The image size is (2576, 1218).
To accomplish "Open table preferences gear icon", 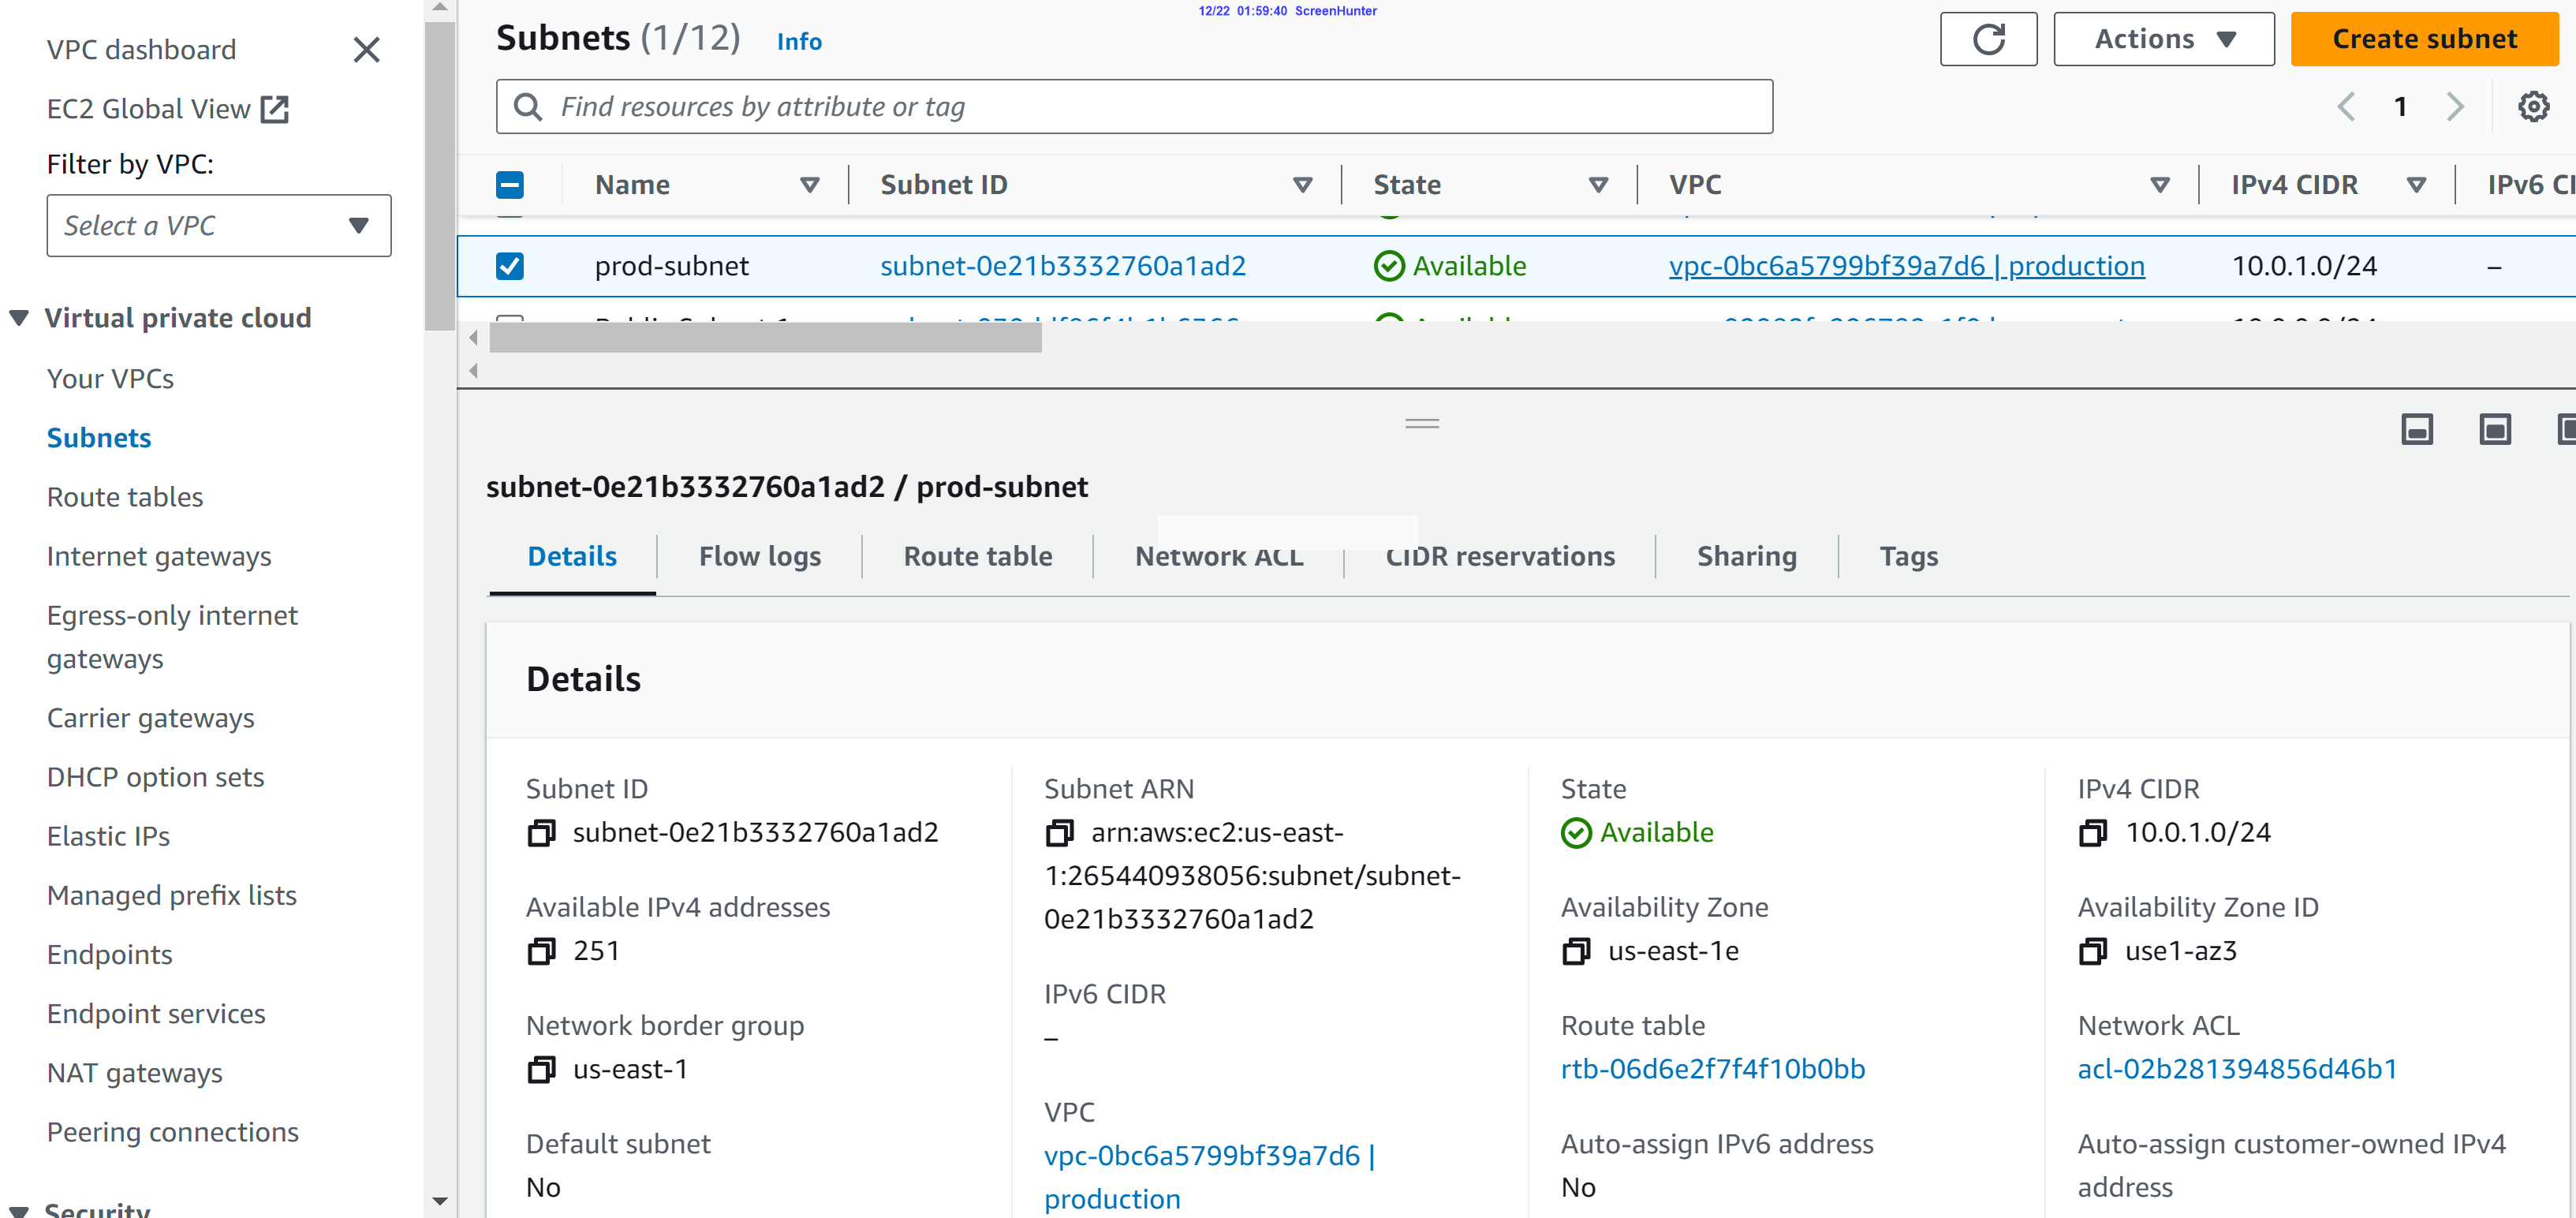I will (x=2532, y=106).
